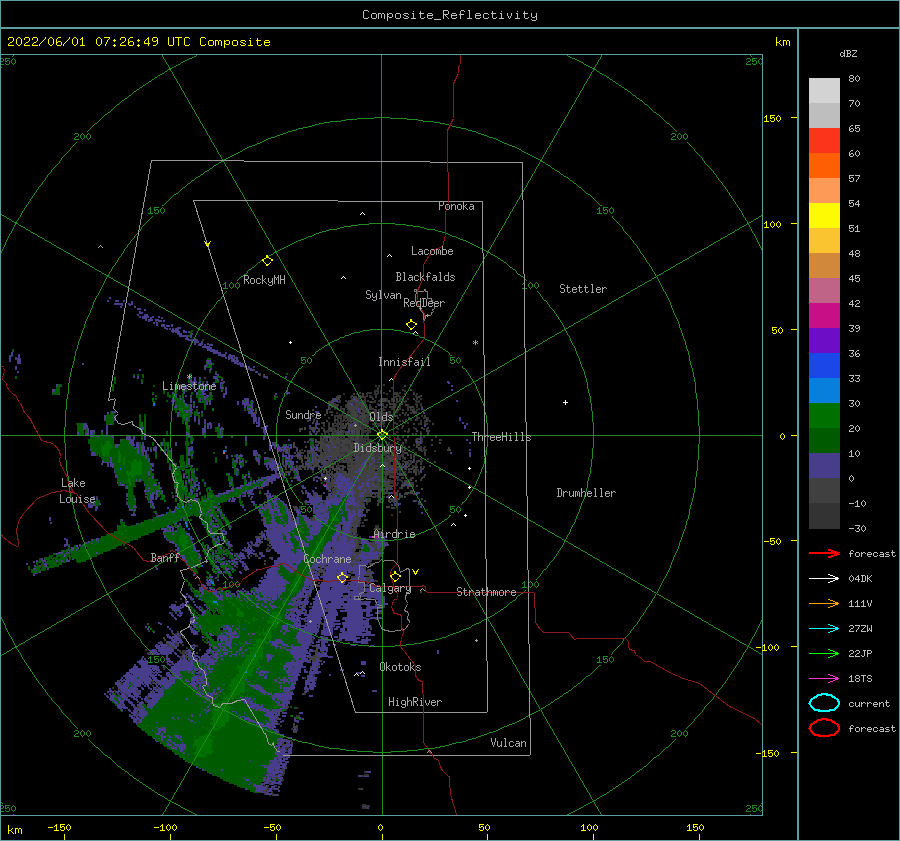Screen dimensions: 900x841
Task: Click the Strathmore label
Action: tap(486, 592)
